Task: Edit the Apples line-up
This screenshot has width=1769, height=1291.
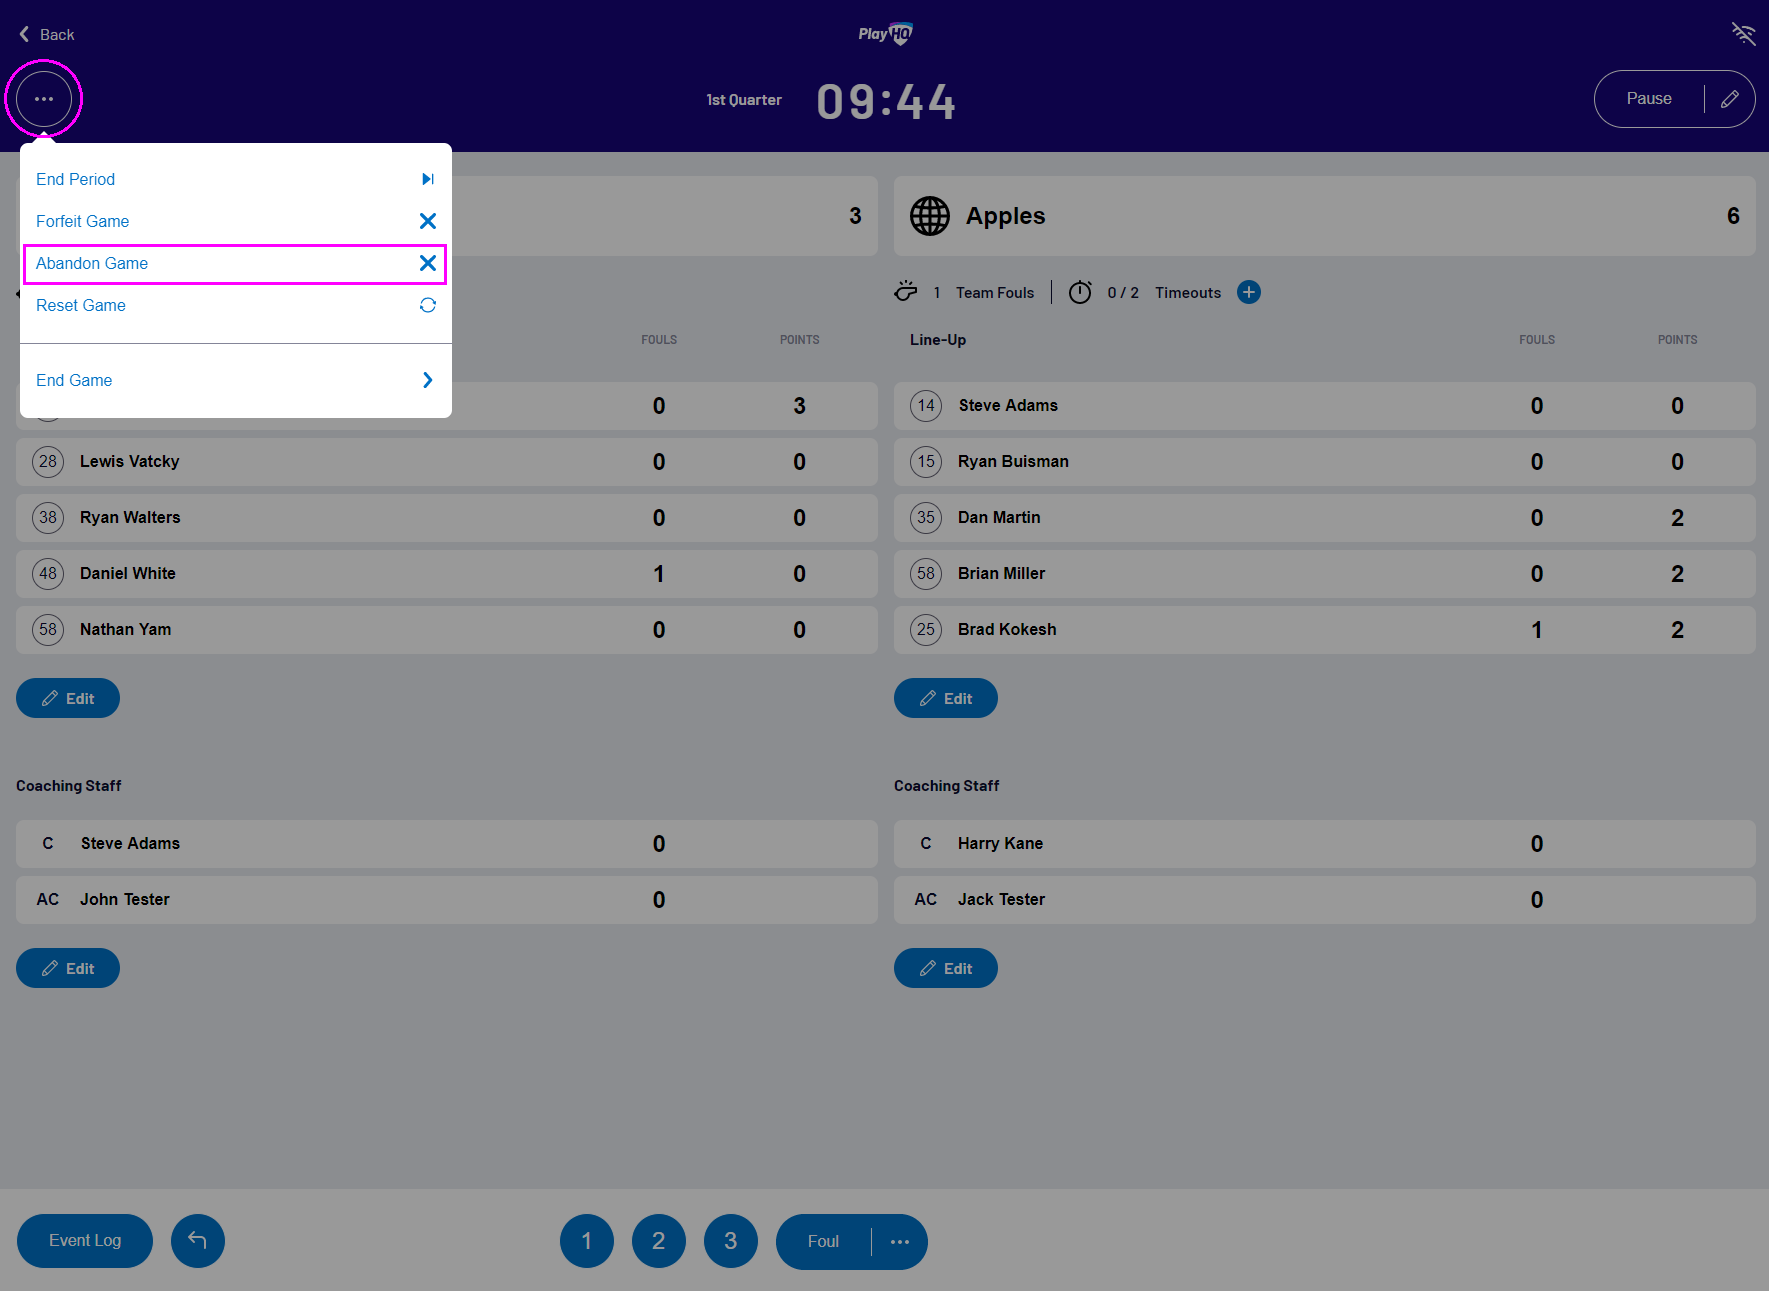Action: click(945, 698)
